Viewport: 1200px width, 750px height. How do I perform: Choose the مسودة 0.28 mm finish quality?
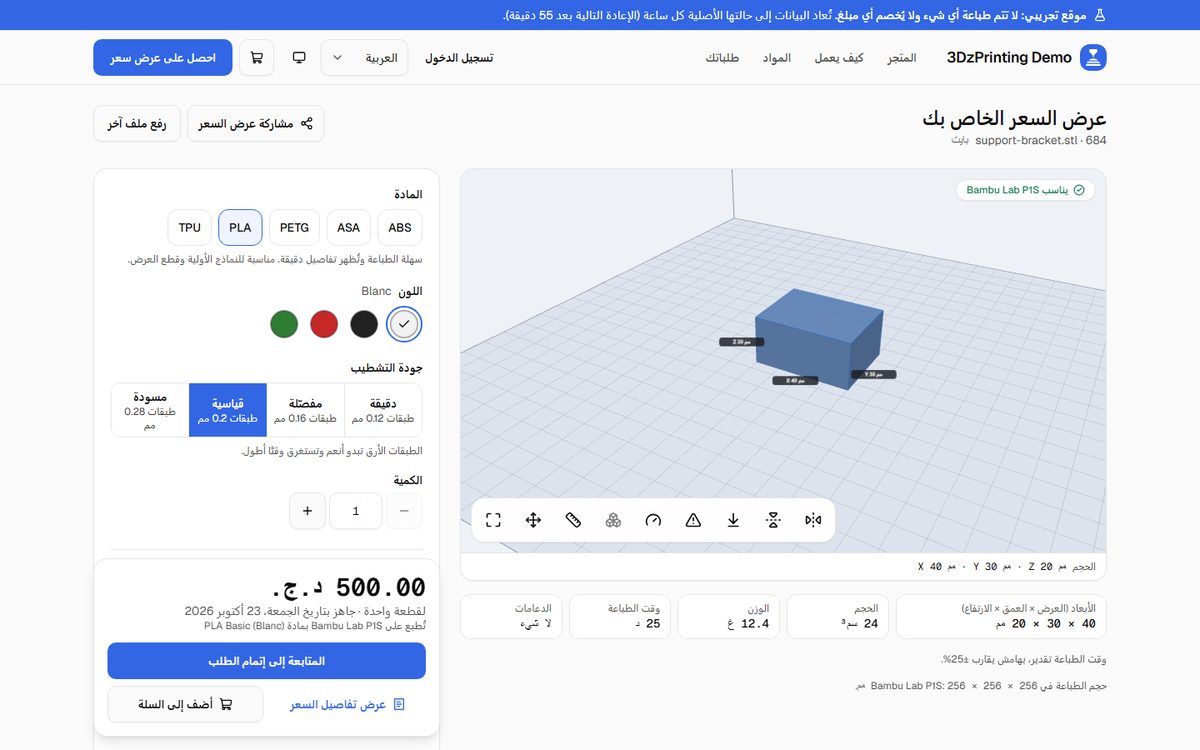[150, 410]
